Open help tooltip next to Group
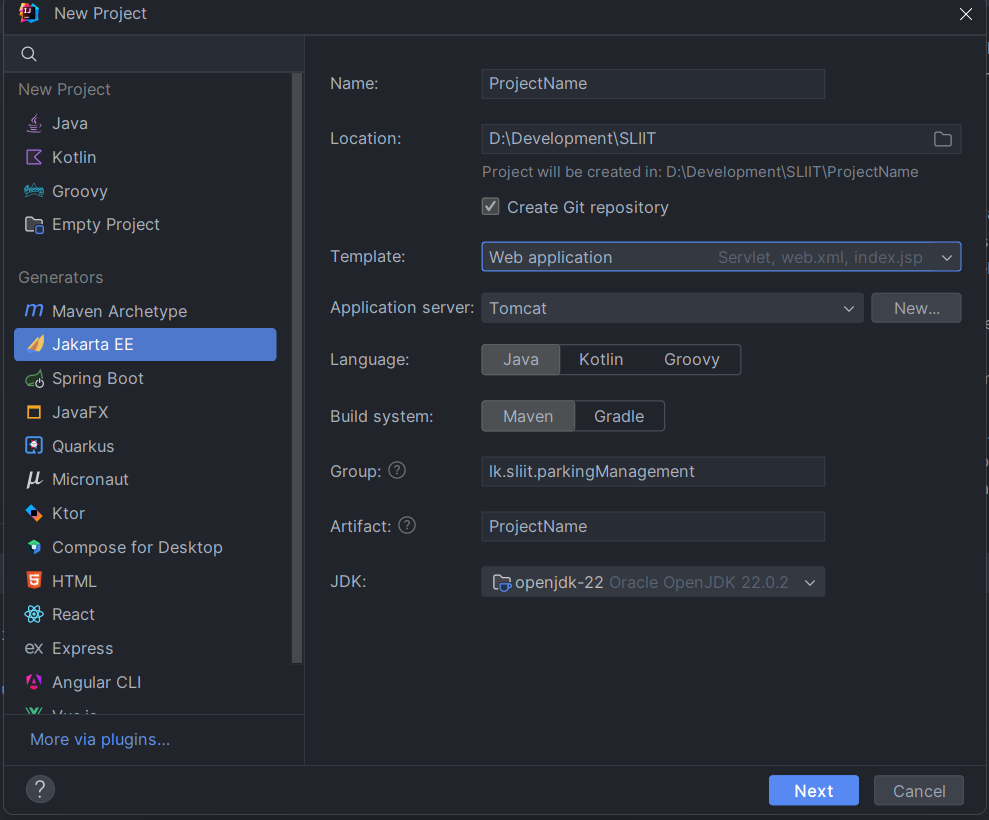Screen dimensions: 989x820 click(397, 470)
